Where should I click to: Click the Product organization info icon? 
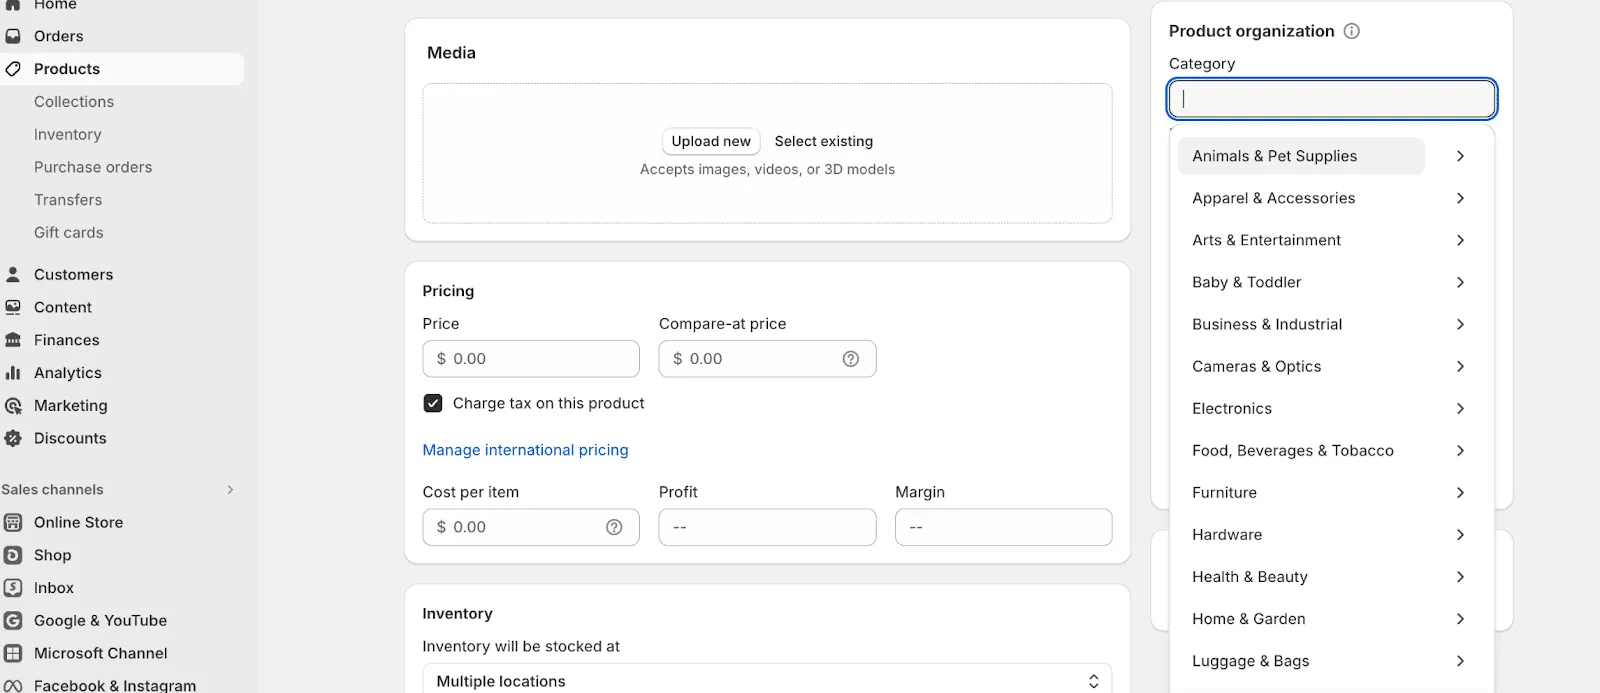coord(1352,31)
